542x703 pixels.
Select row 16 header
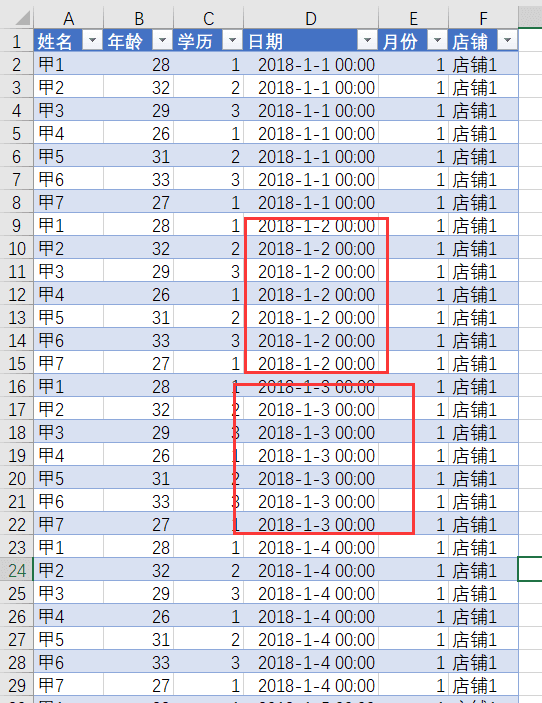point(17,386)
